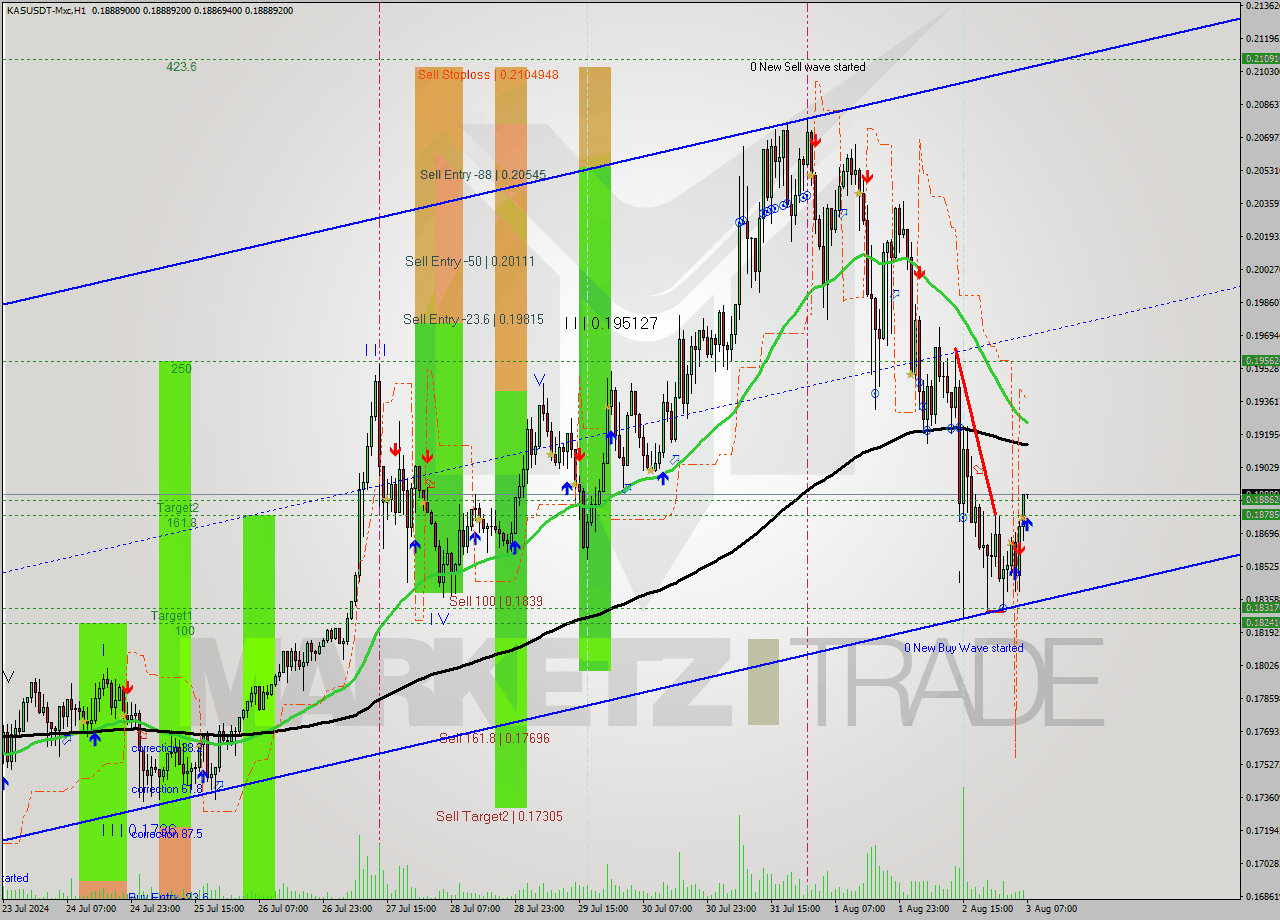Click the '1 Aug 23:00' time label
1280x920 pixels.
click(x=923, y=909)
